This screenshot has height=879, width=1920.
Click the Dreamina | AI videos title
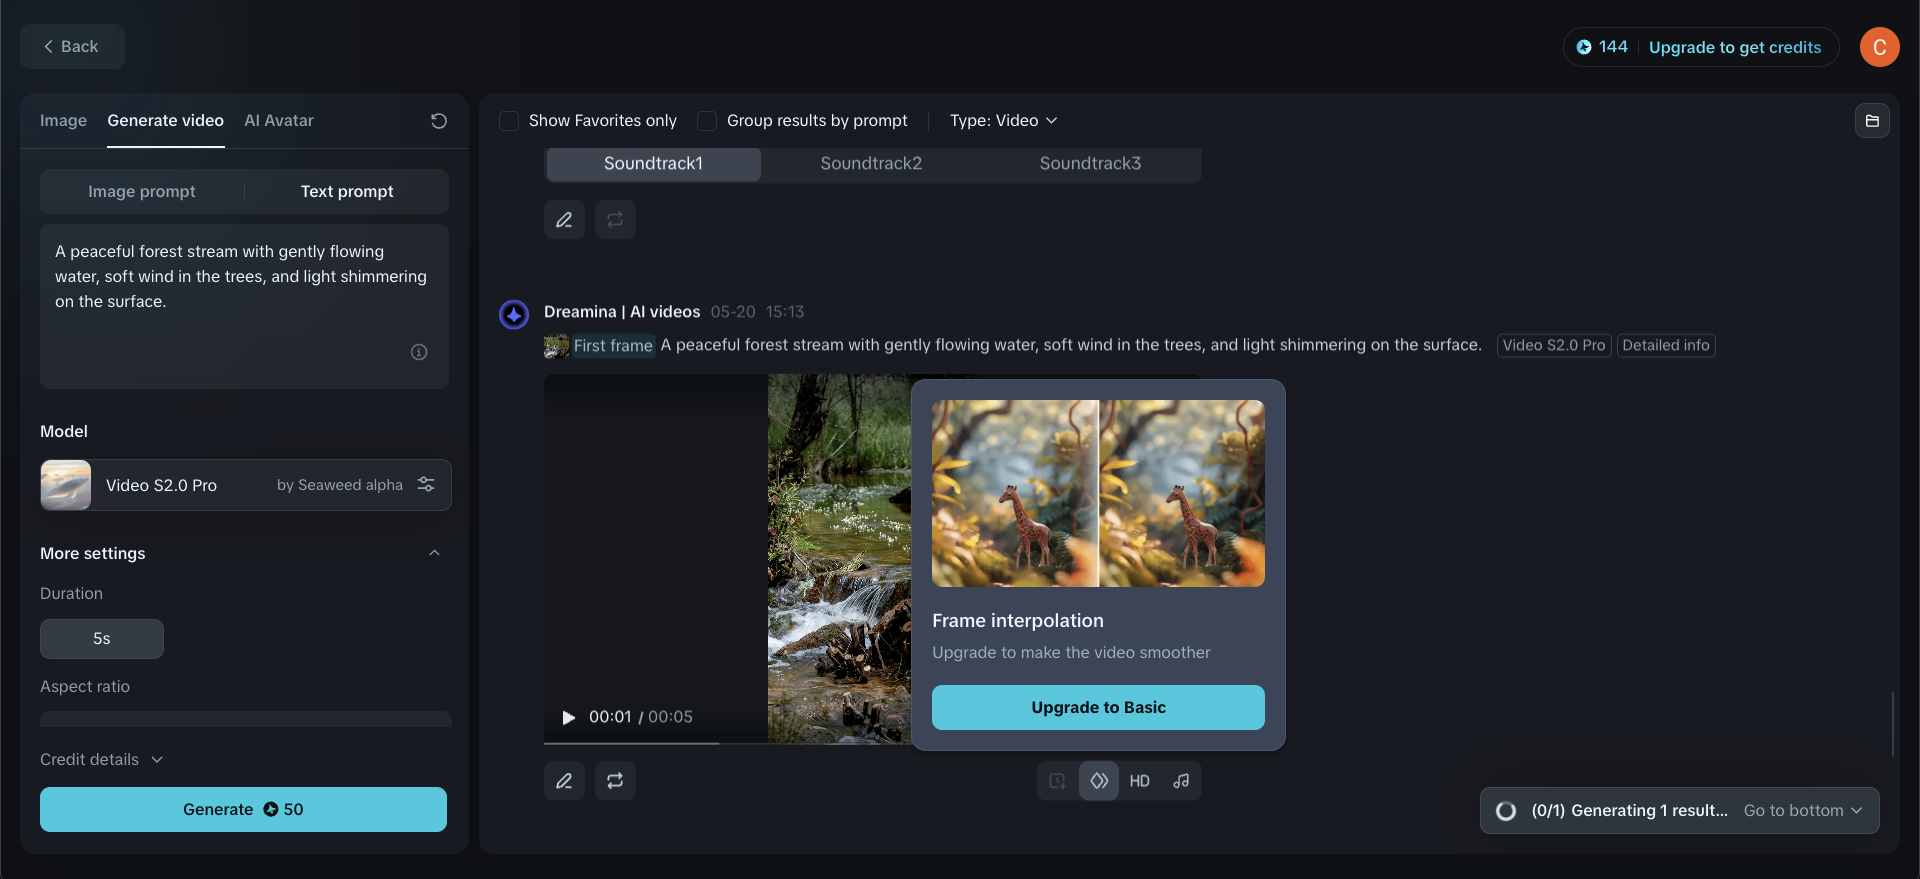(x=622, y=312)
